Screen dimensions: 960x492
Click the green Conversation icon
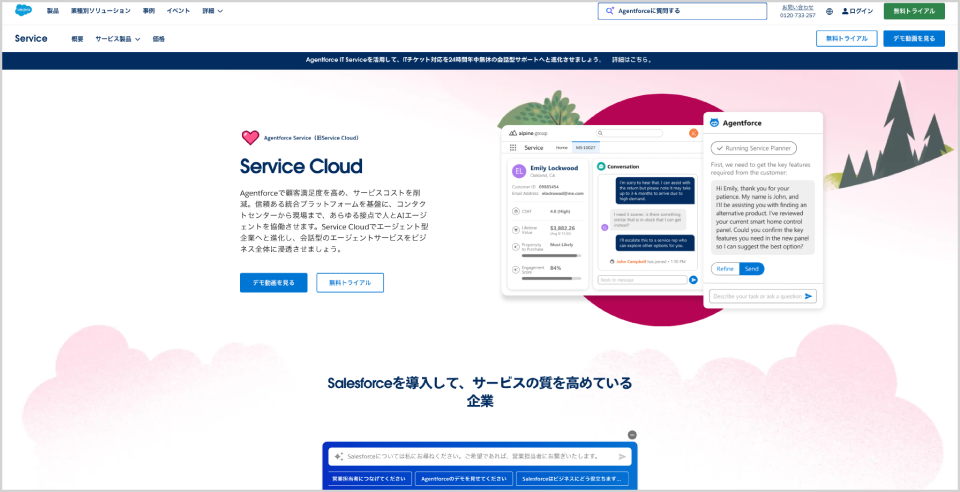(x=601, y=166)
